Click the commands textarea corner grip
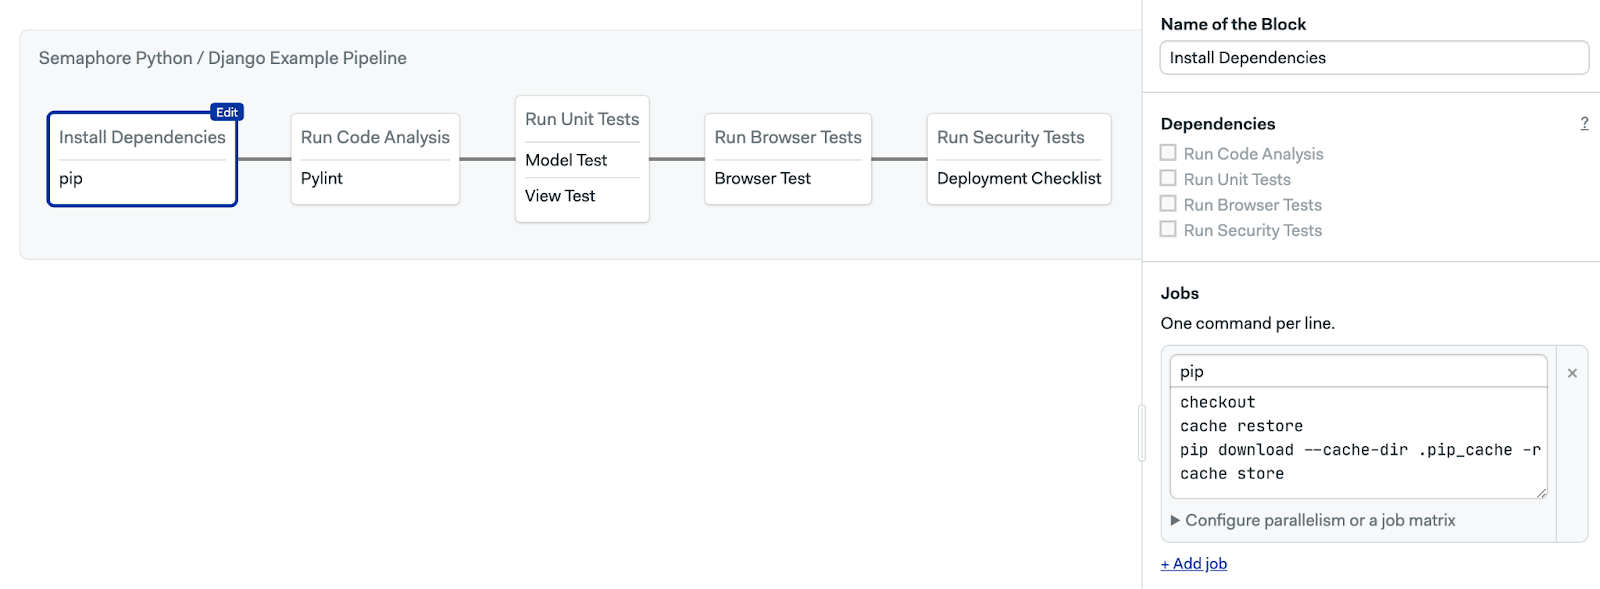This screenshot has width=1600, height=589. (1541, 491)
